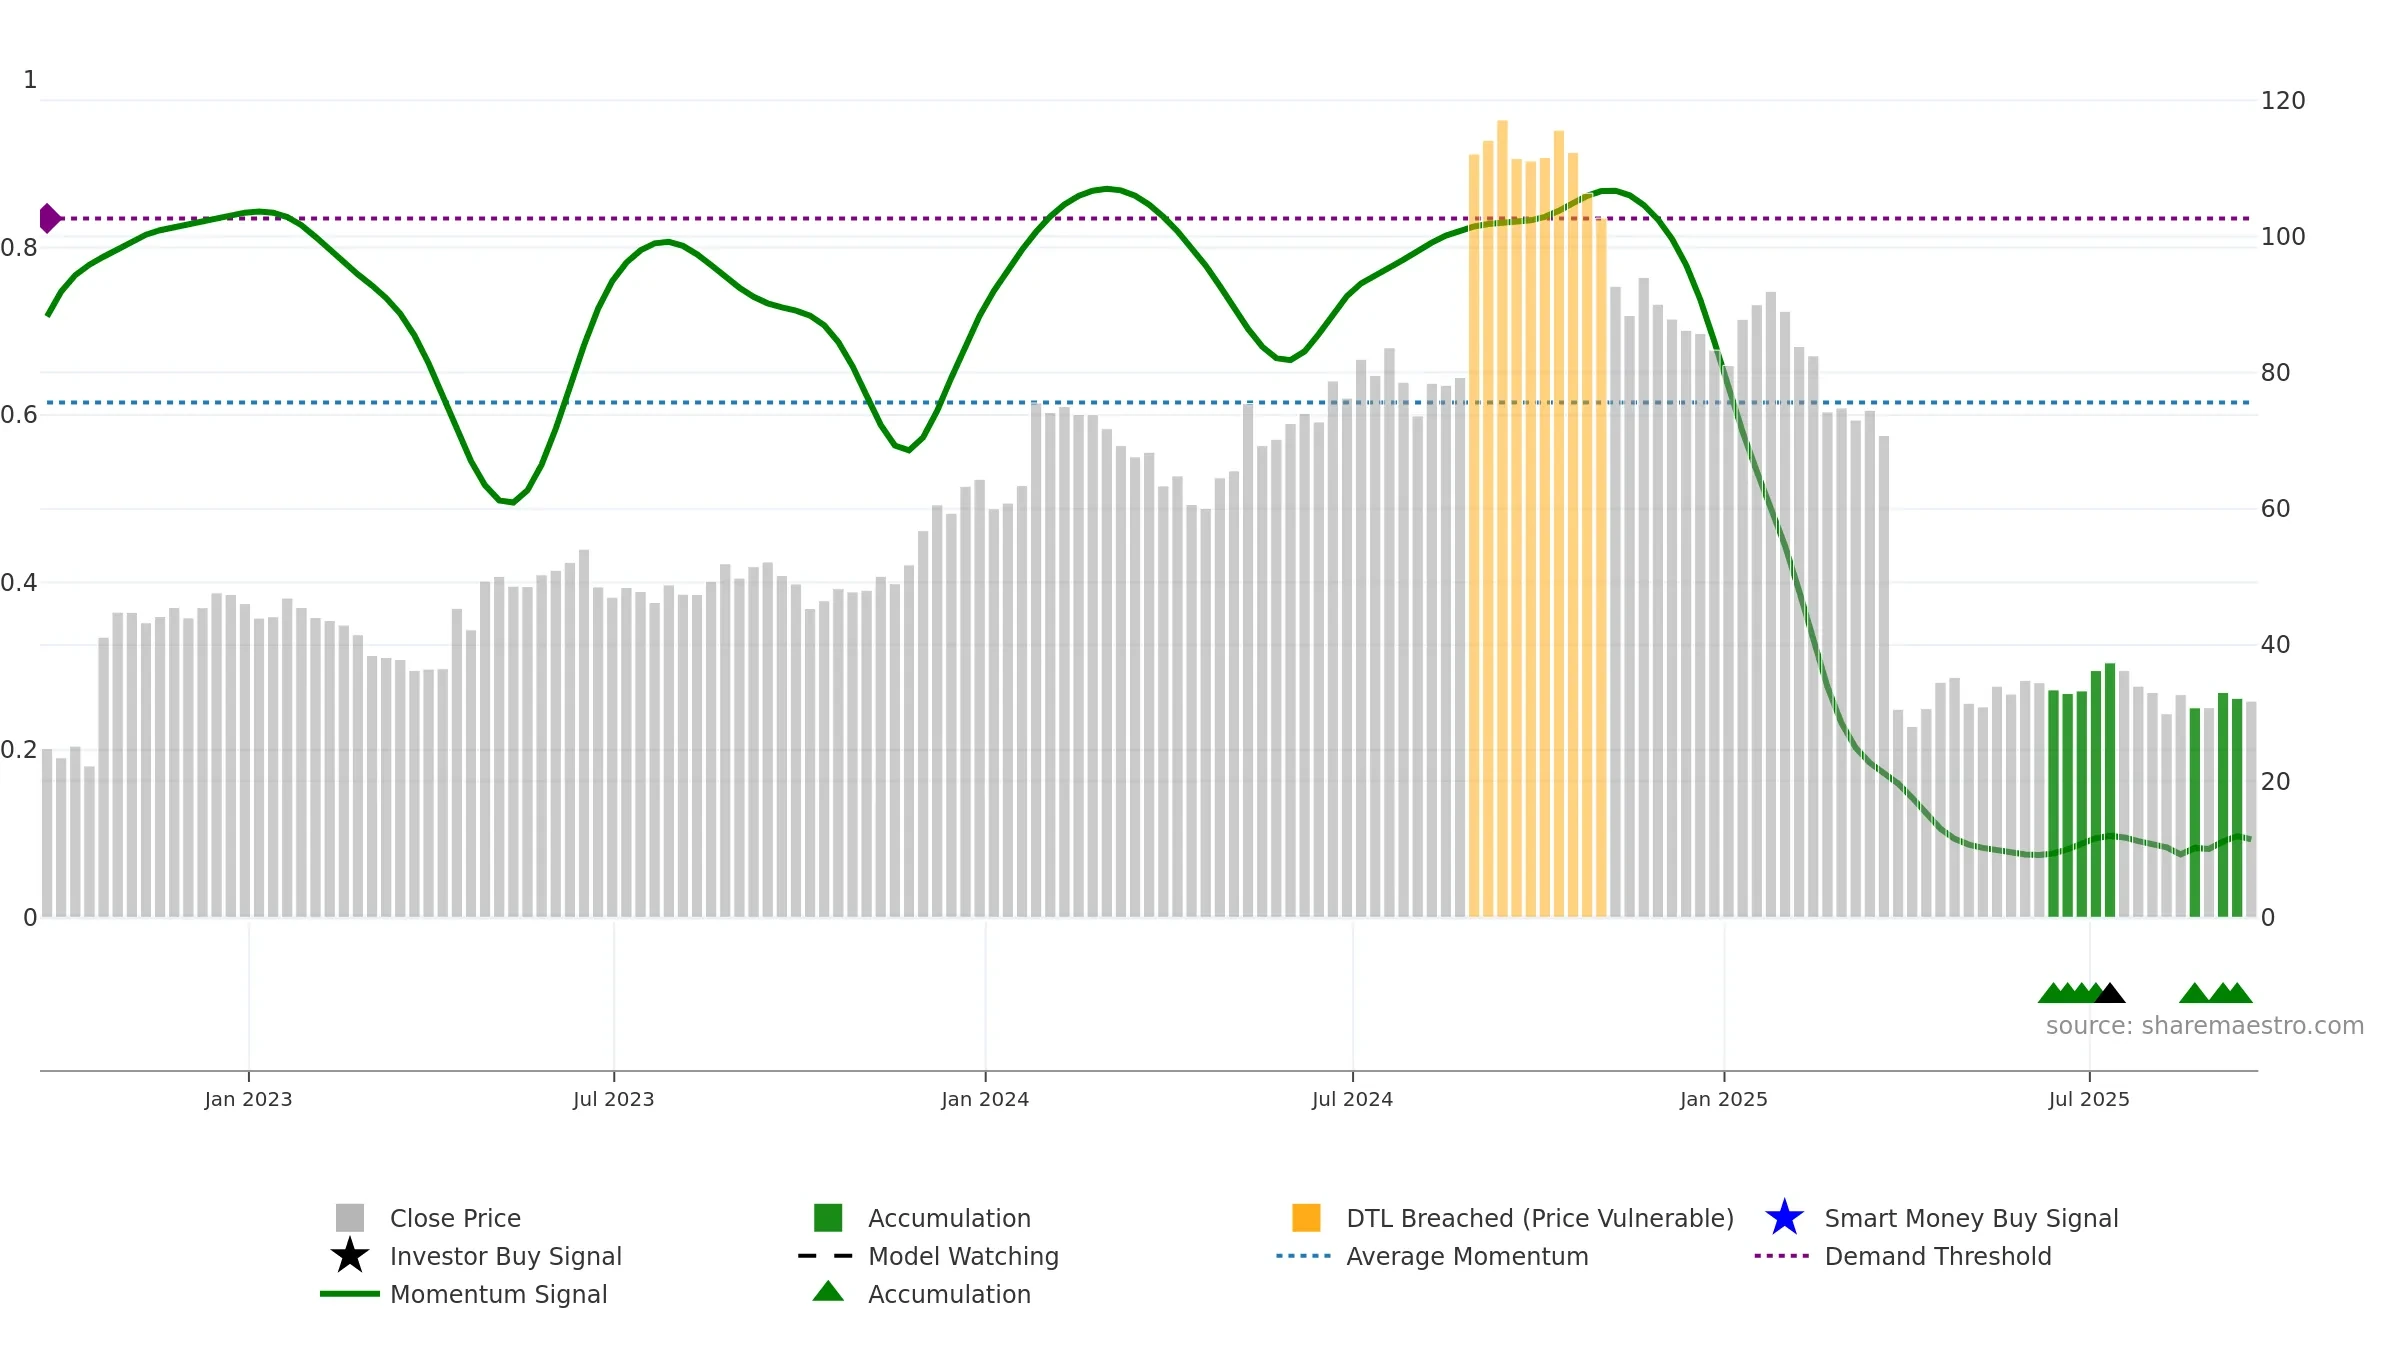This screenshot has height=1350, width=2400.
Task: Click the black Investor Buy Signal star
Action: (x=349, y=1256)
